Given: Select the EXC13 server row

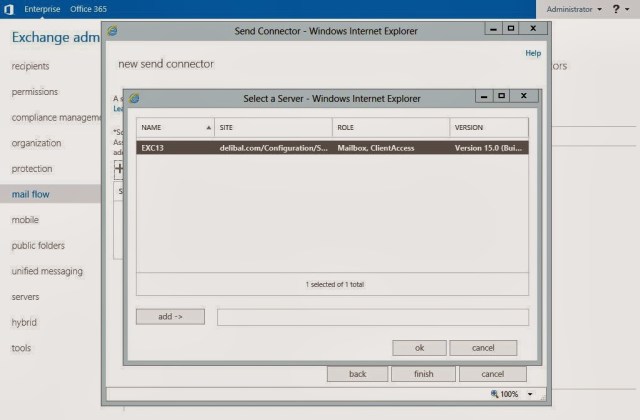Looking at the screenshot, I should pyautogui.click(x=332, y=148).
